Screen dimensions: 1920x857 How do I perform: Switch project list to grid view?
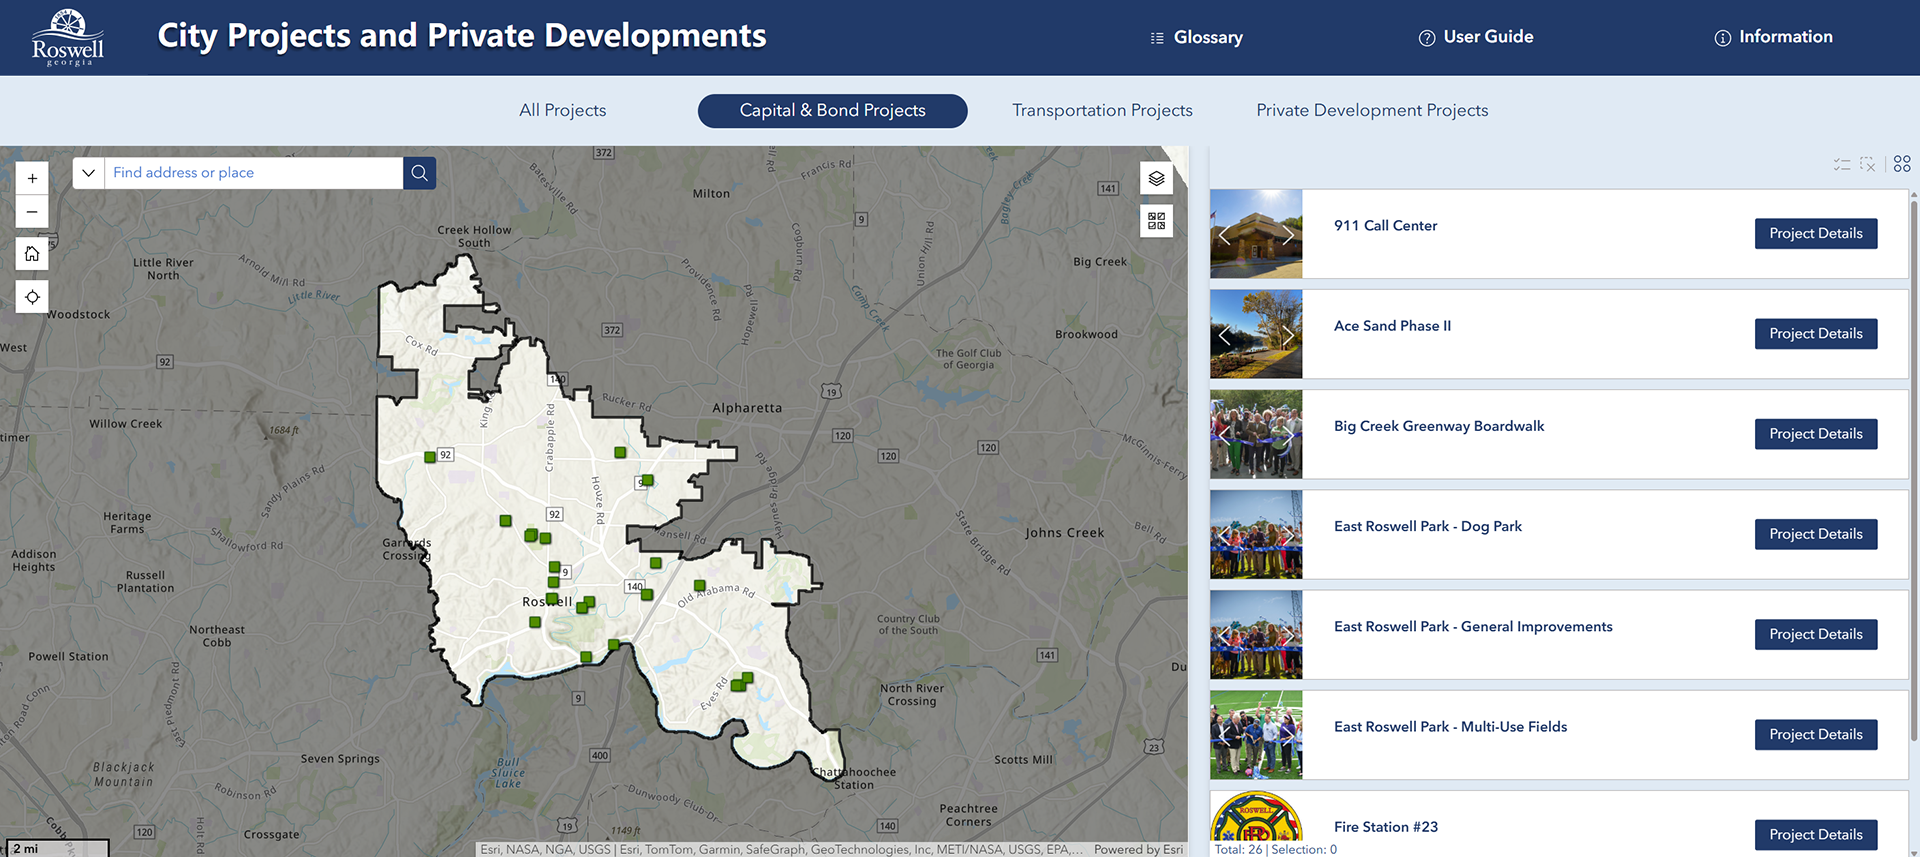point(1901,164)
